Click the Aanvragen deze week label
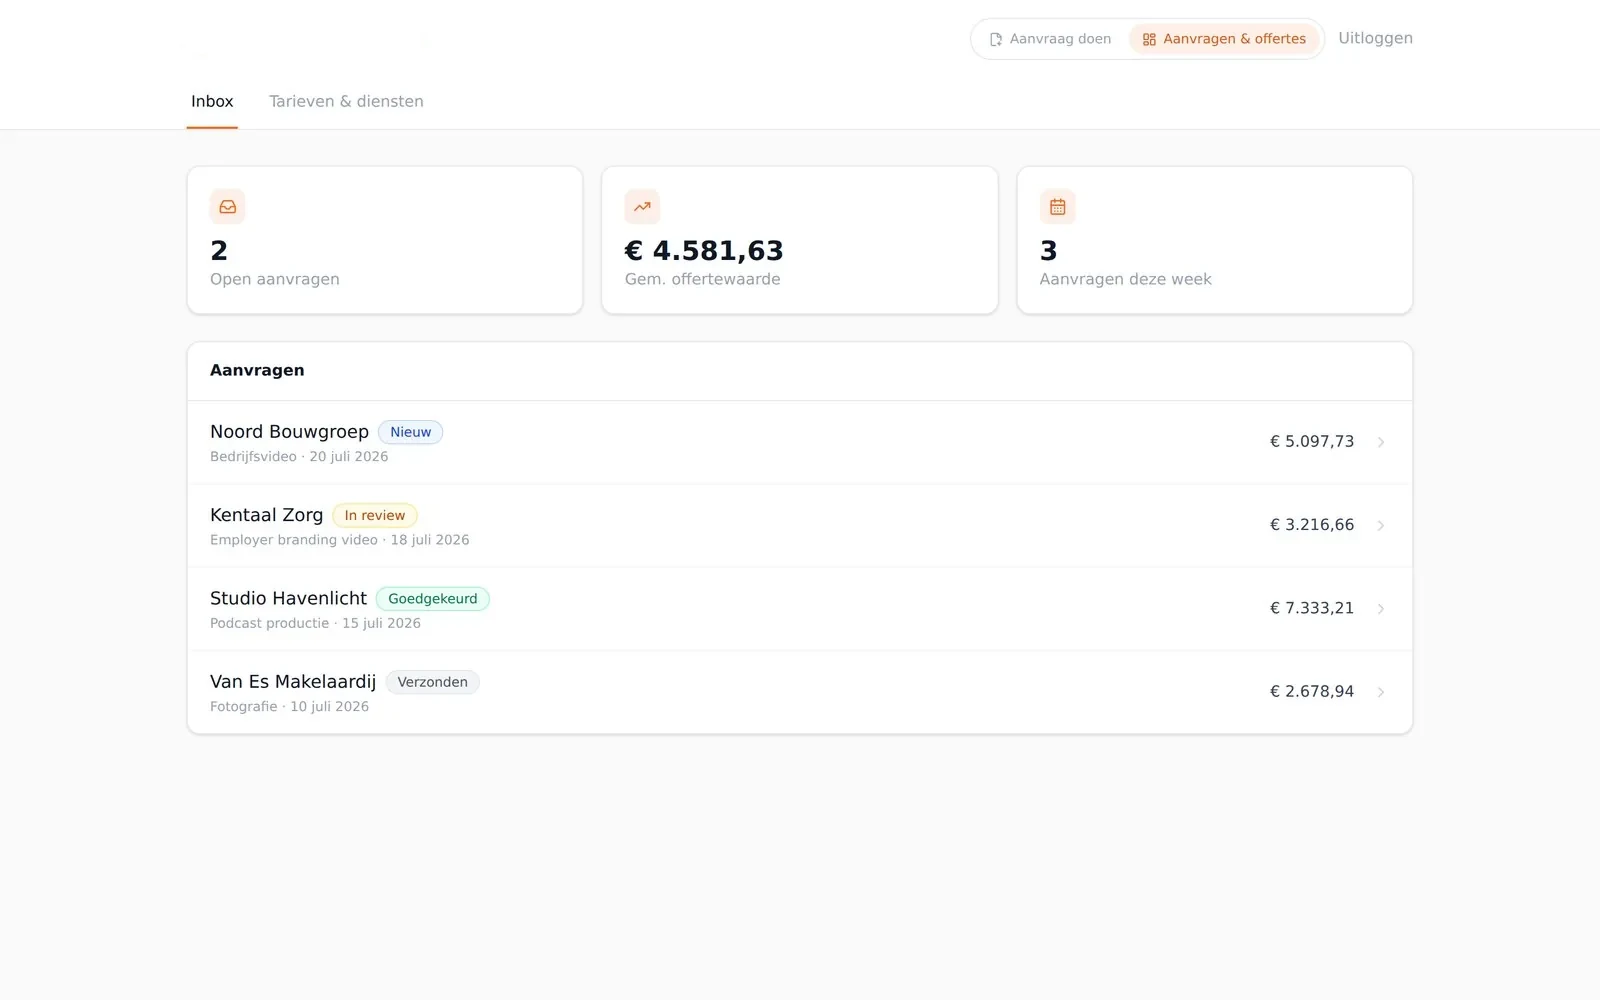This screenshot has height=1000, width=1600. click(x=1125, y=279)
